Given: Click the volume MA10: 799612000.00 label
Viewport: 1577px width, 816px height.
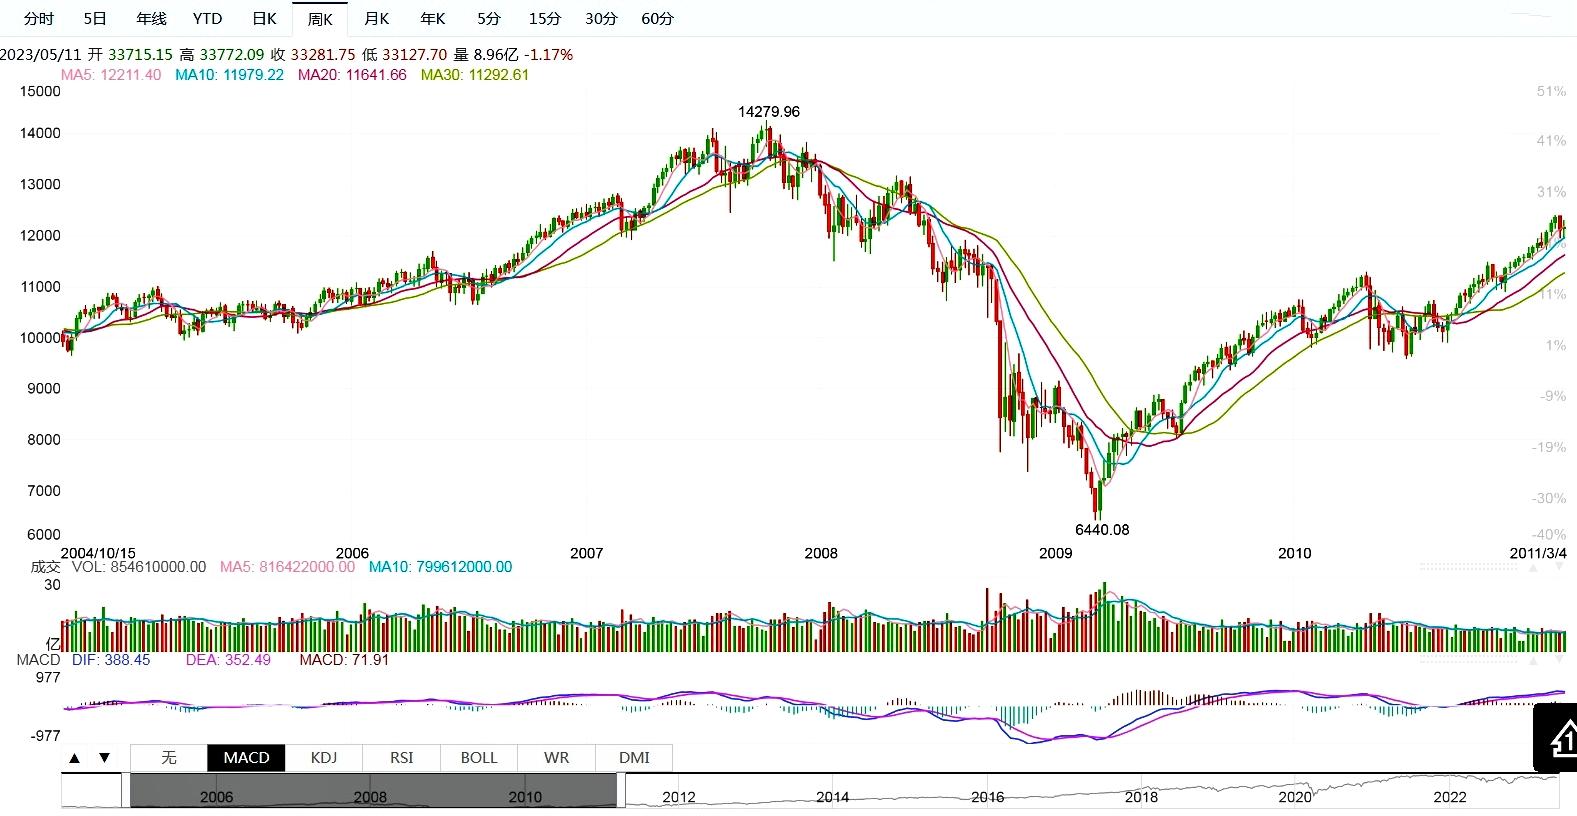Looking at the screenshot, I should click(x=440, y=567).
